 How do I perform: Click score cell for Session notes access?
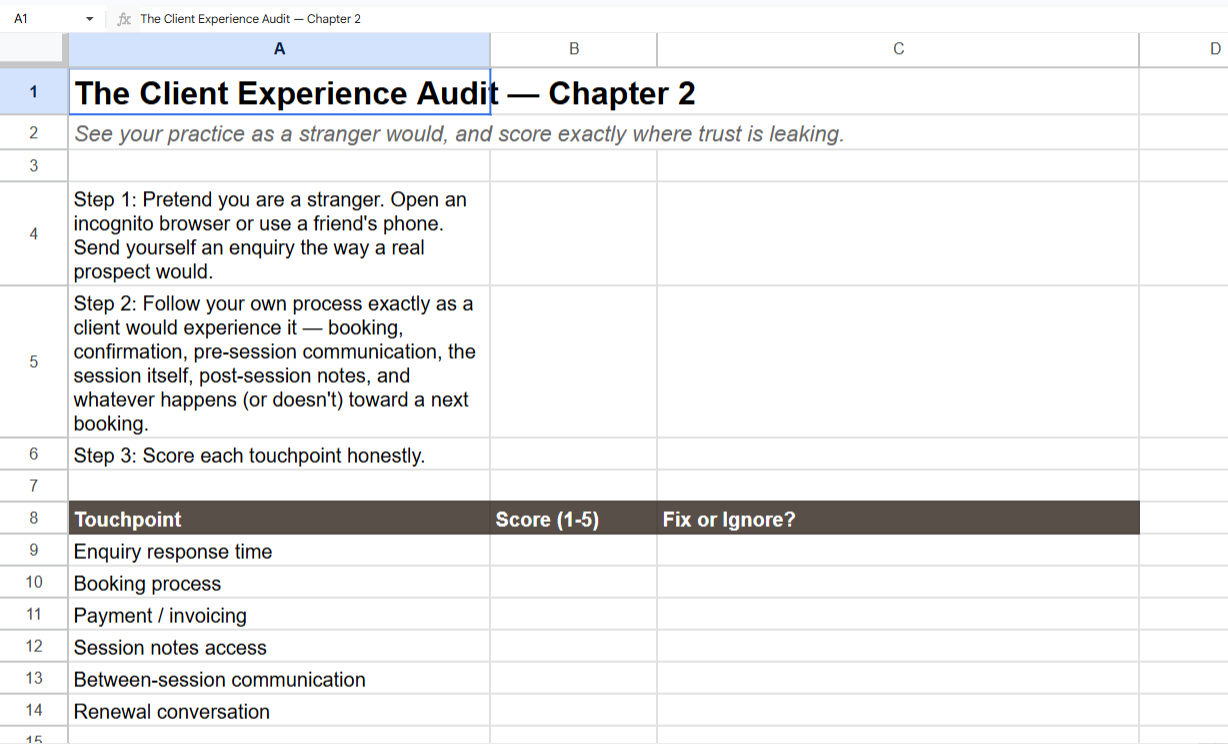(574, 646)
